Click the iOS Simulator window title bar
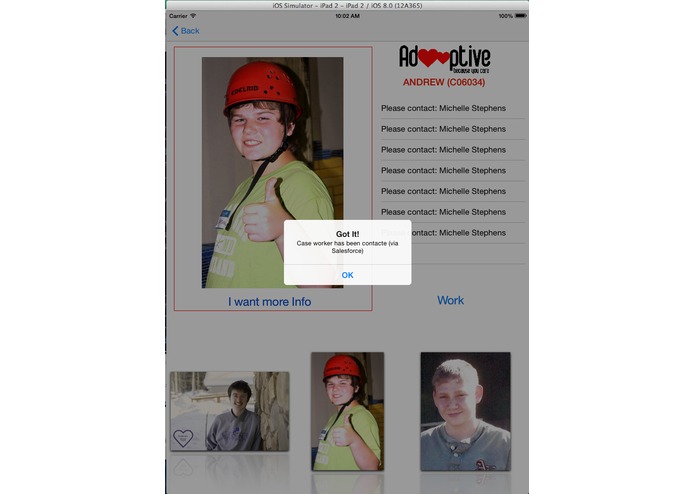695x494 pixels. coord(347,5)
